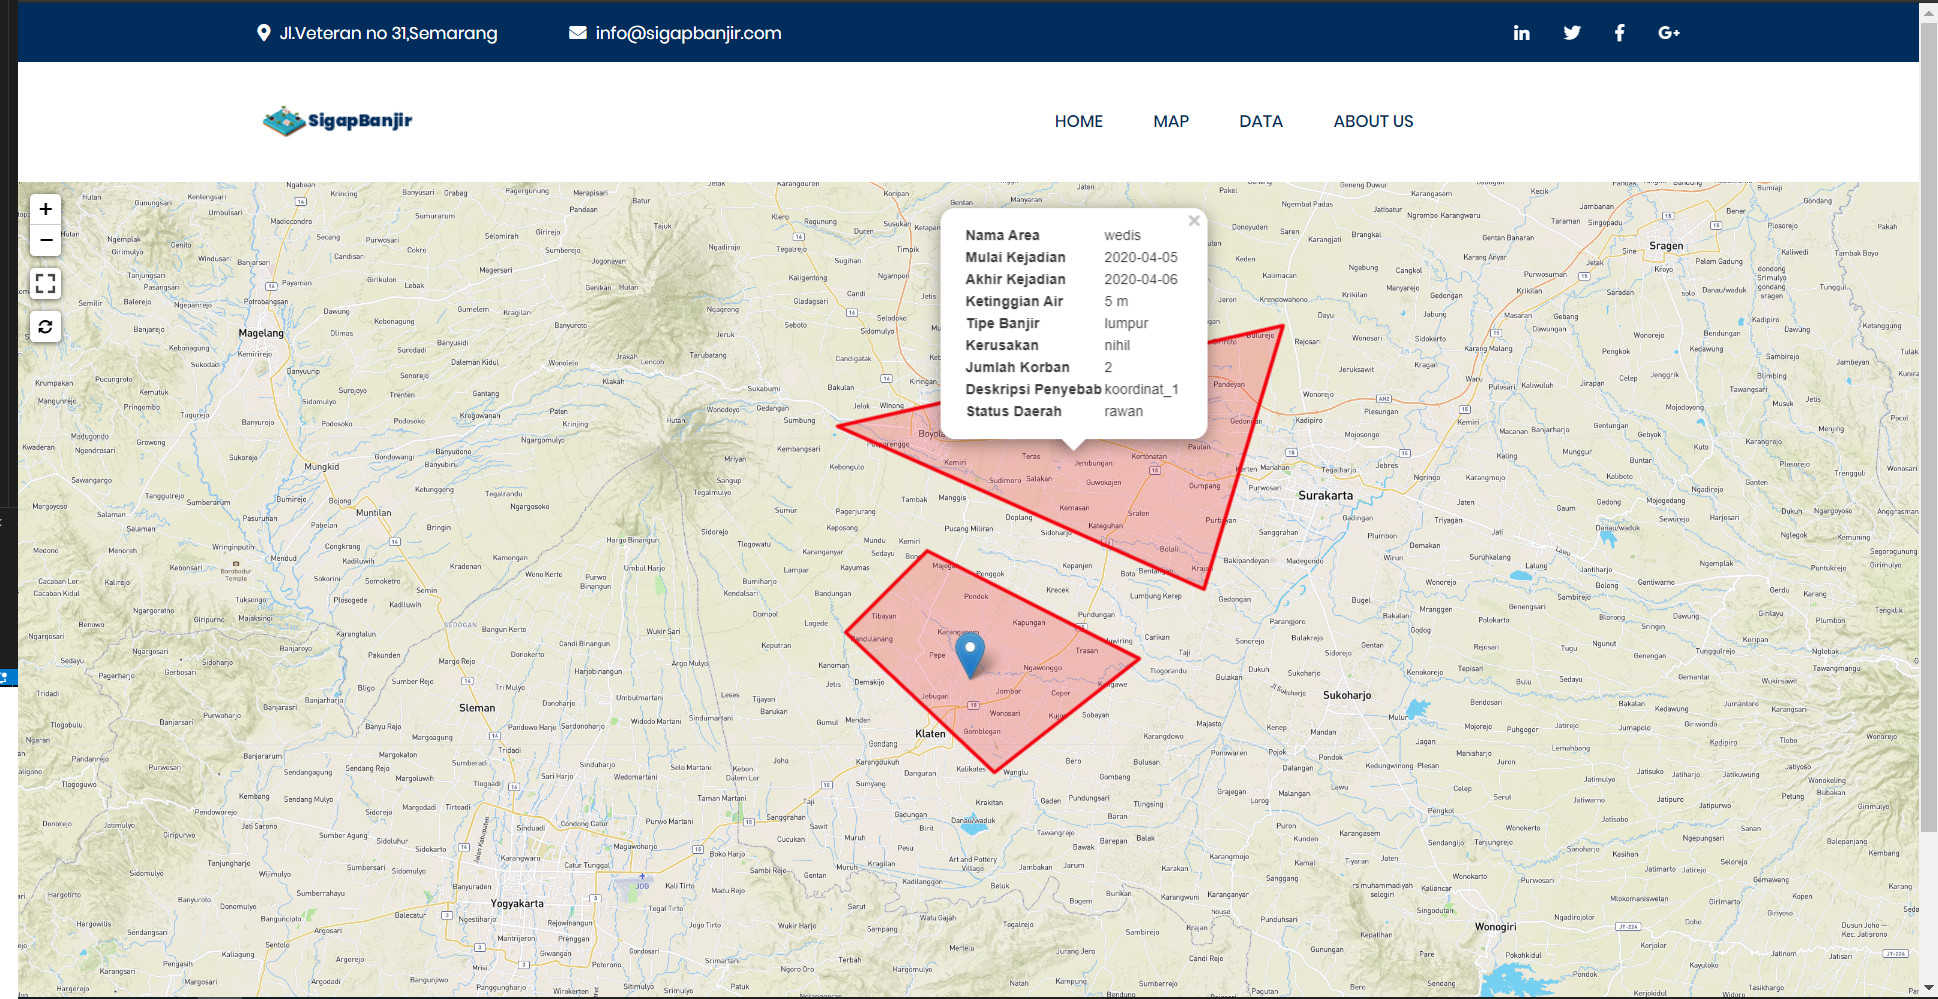Navigate to the HOME menu item
Screen dimensions: 1938x999
[x=1078, y=121]
